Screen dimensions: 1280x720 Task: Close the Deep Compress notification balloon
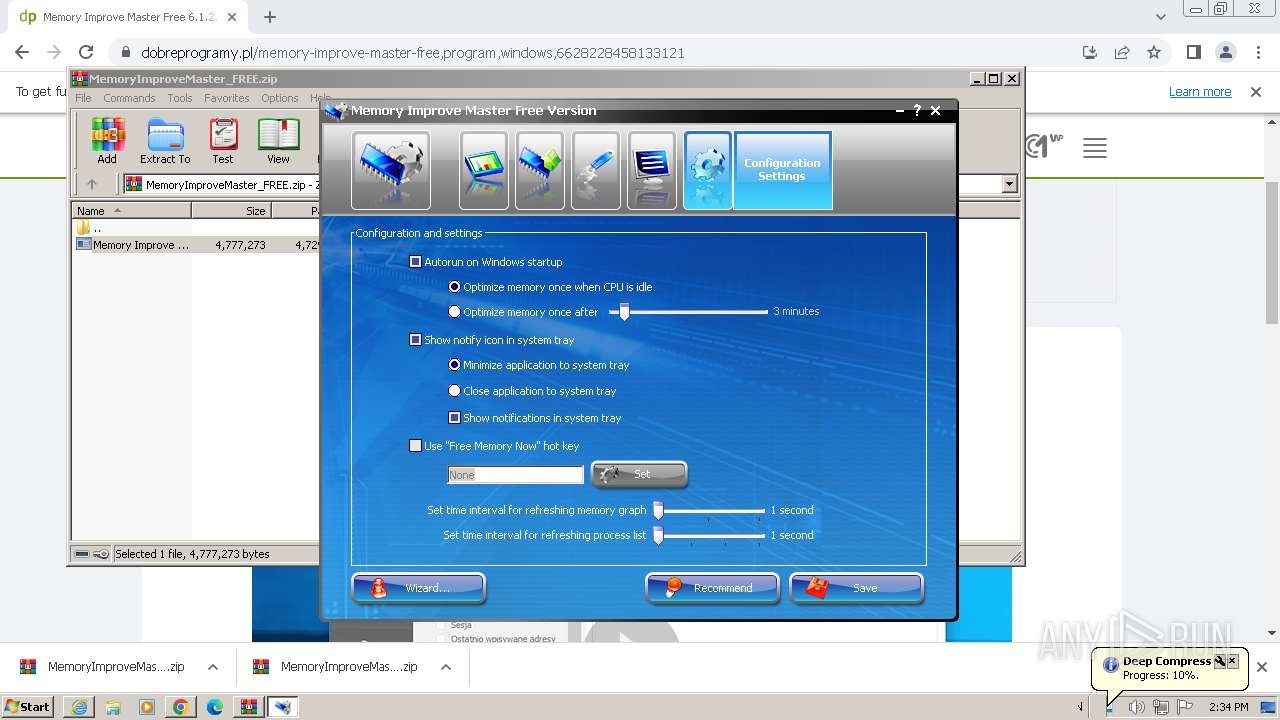pyautogui.click(x=1232, y=661)
